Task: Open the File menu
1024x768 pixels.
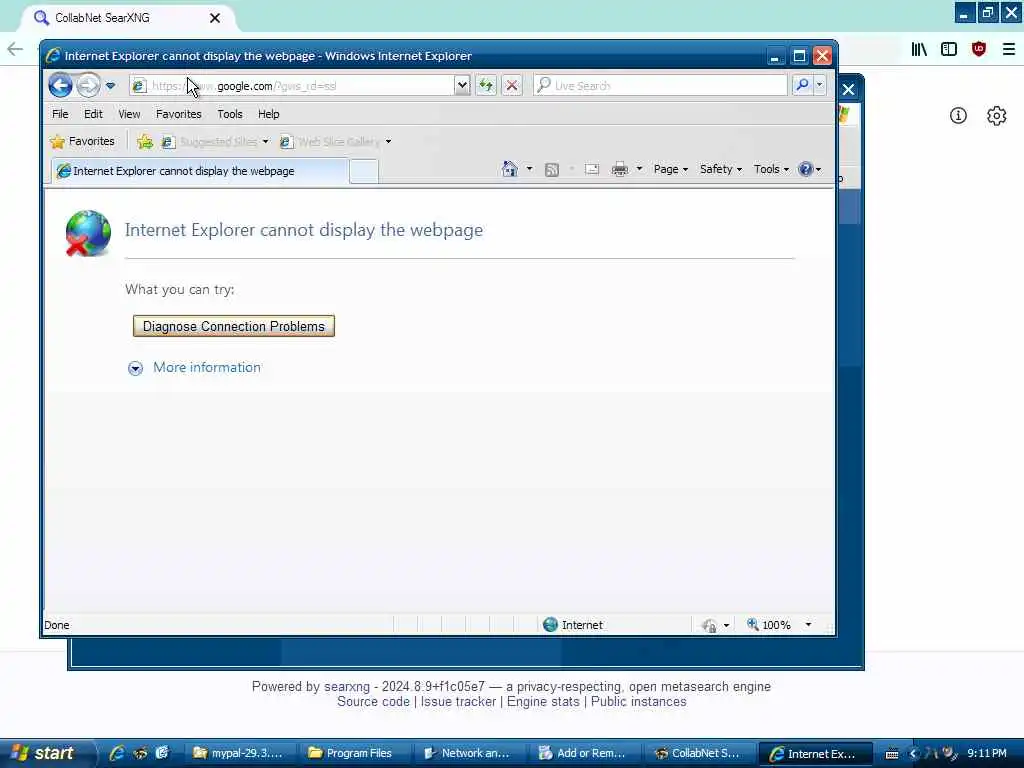Action: [60, 114]
